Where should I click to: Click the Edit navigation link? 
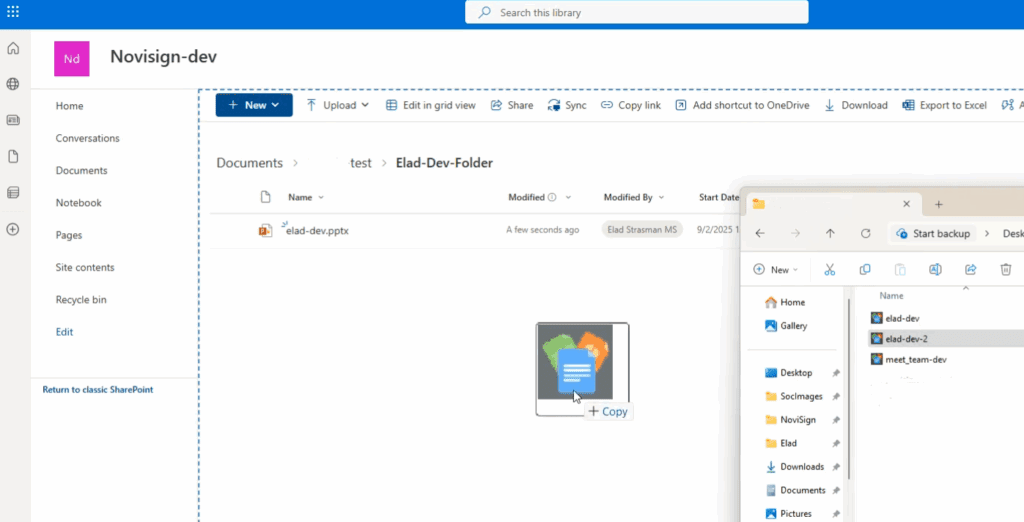pyautogui.click(x=64, y=332)
